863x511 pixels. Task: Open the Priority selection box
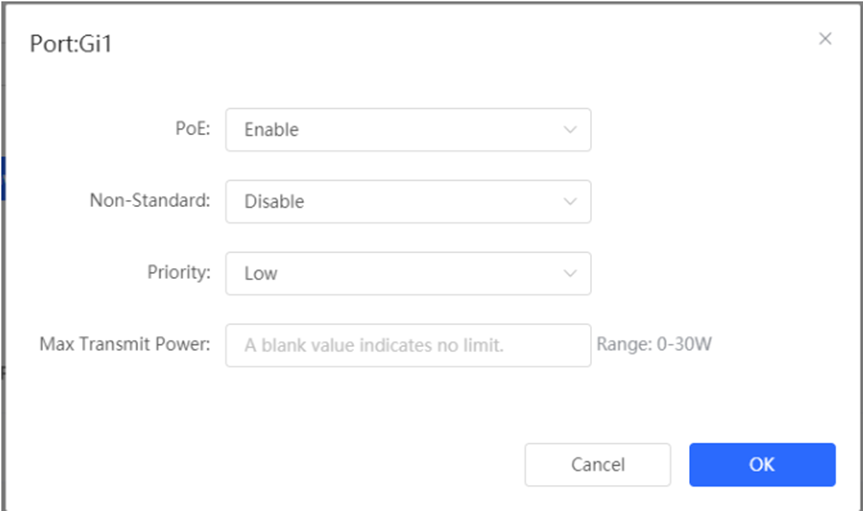[x=408, y=273]
